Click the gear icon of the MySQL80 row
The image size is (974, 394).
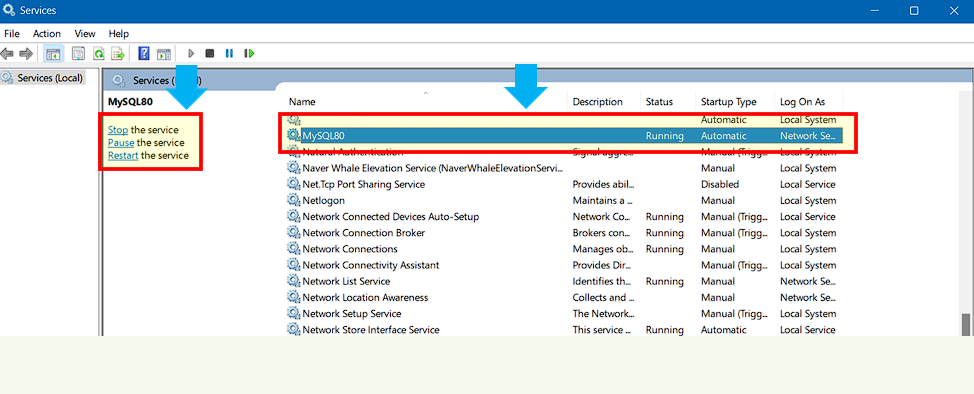pyautogui.click(x=293, y=135)
